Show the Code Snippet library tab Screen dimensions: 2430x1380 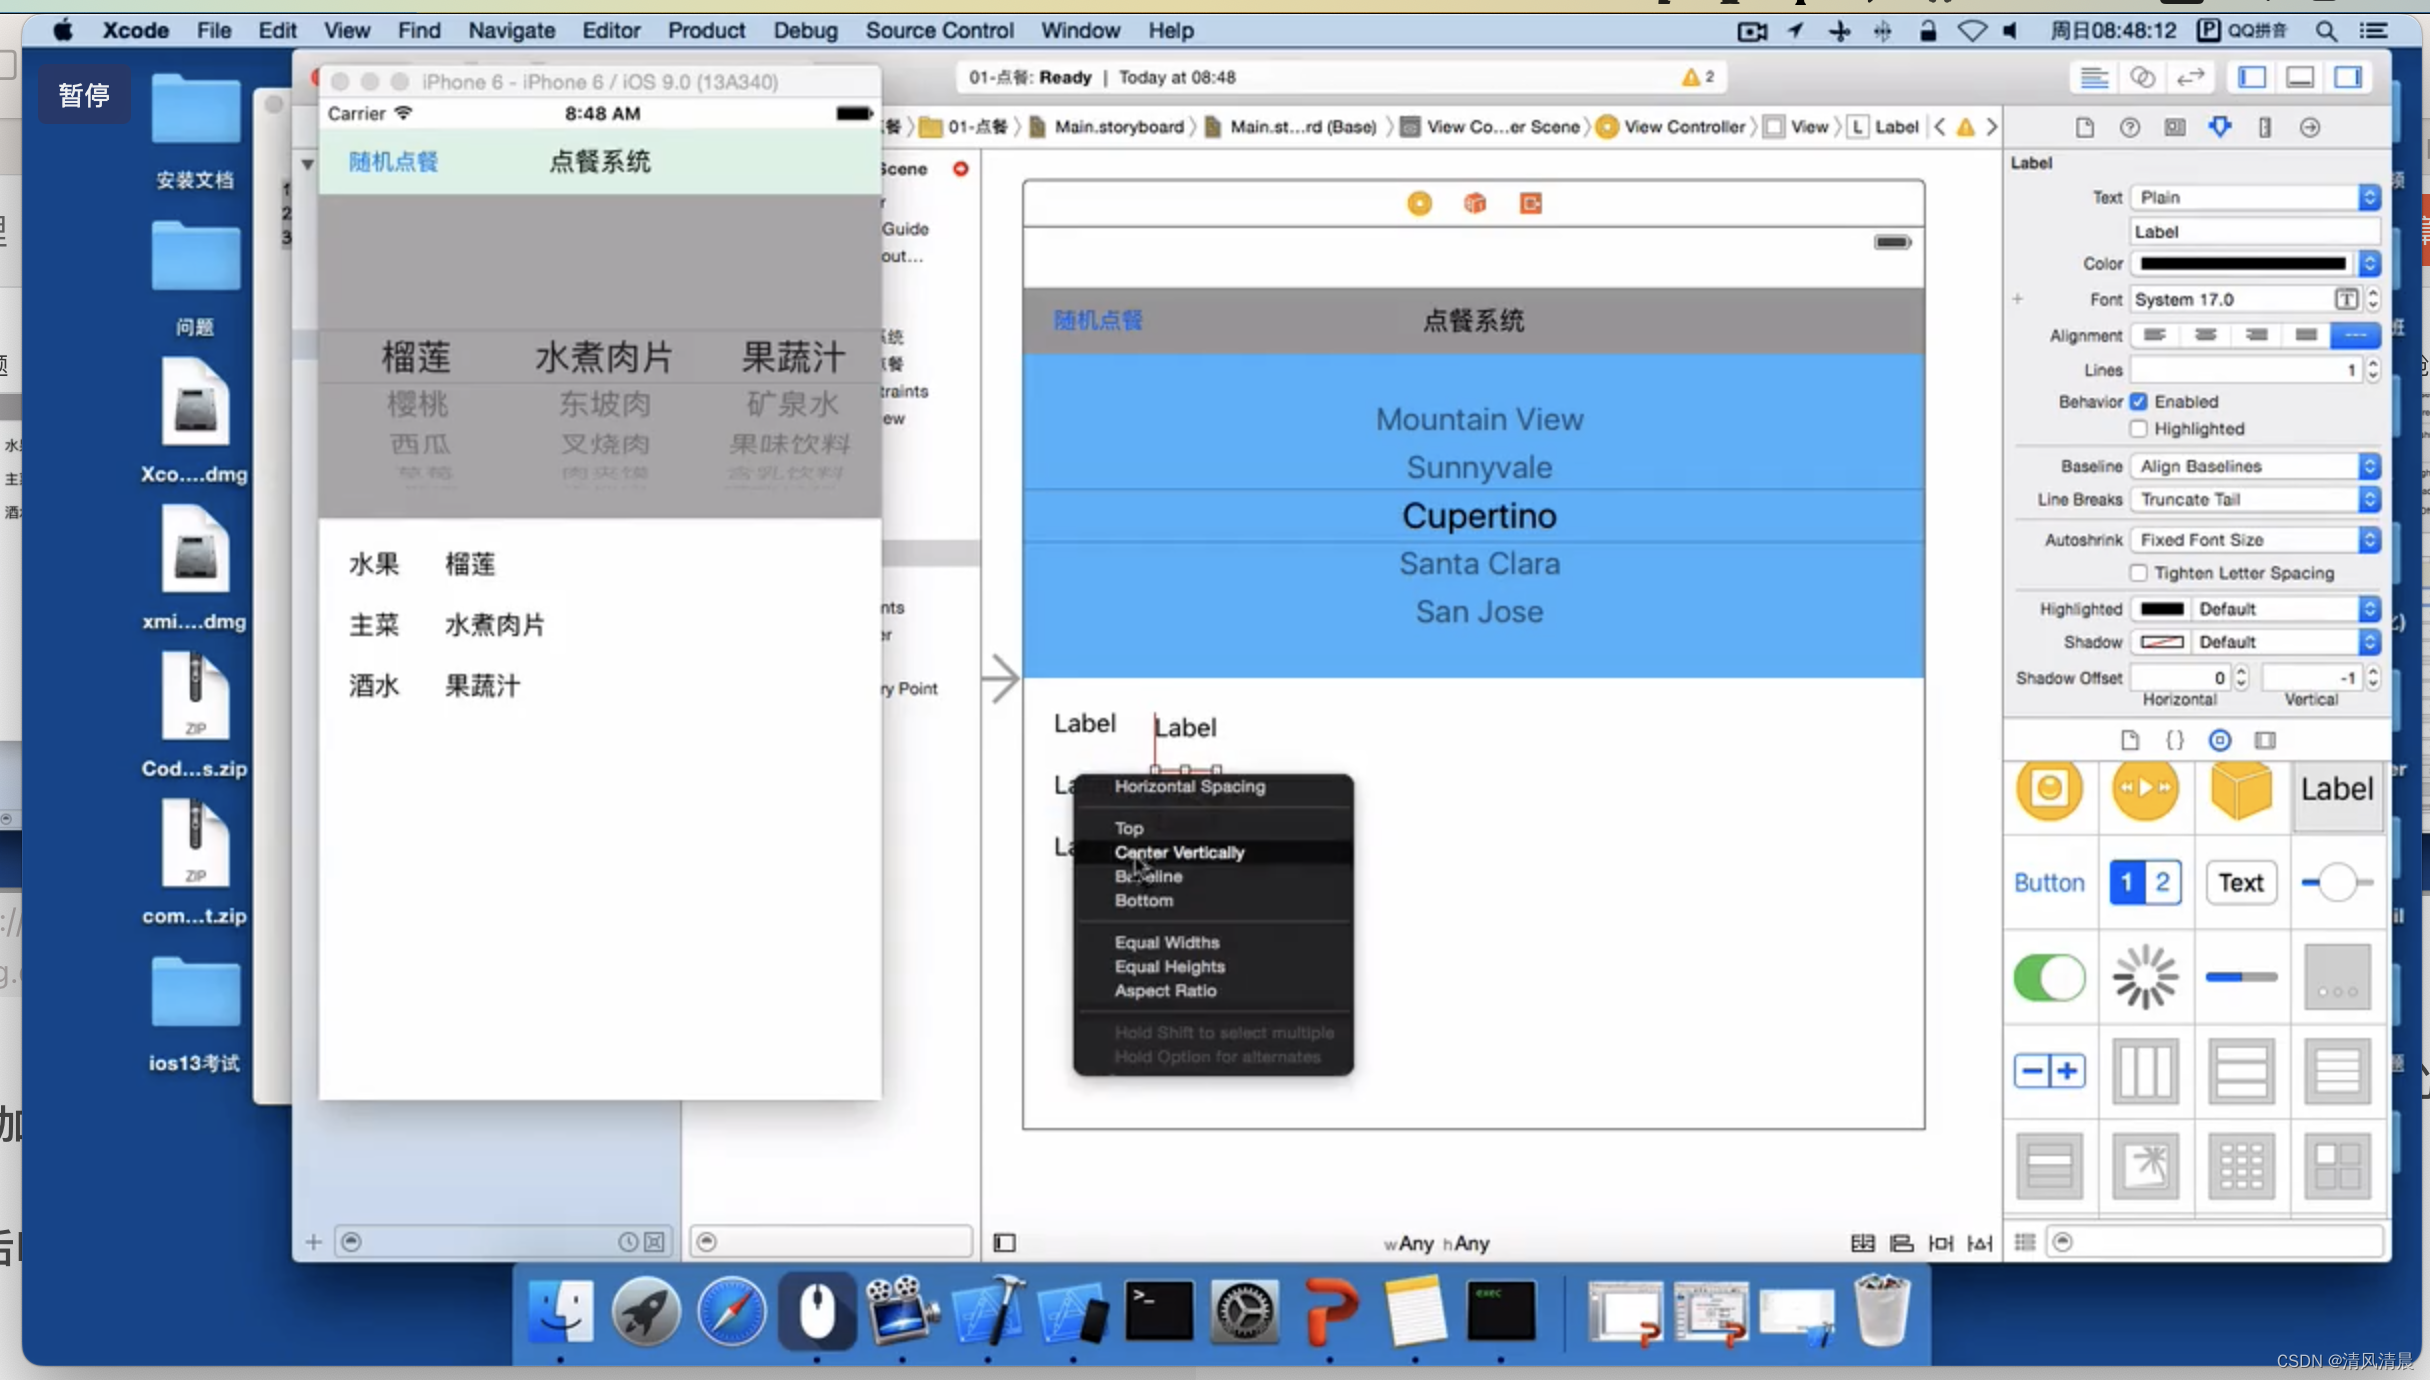2174,740
